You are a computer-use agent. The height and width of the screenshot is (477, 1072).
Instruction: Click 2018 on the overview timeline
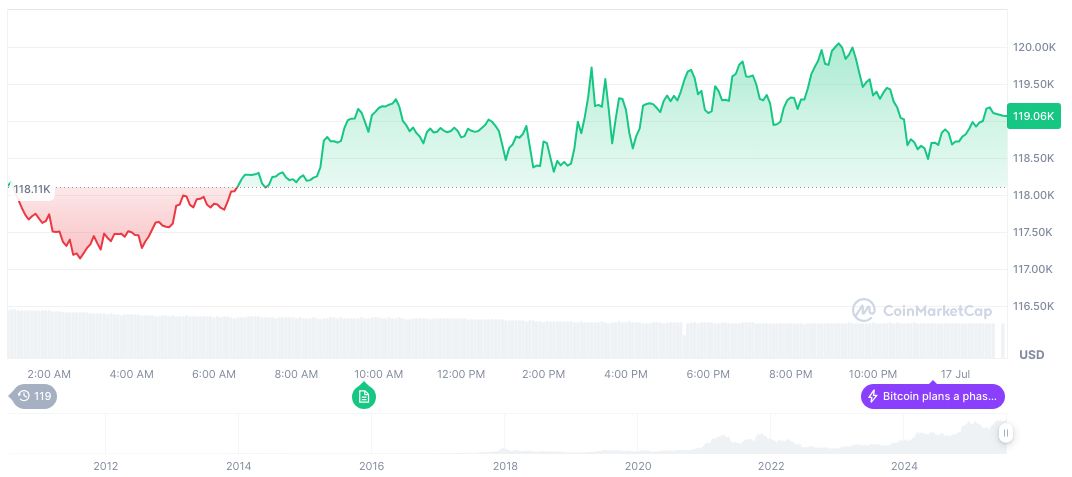505,466
